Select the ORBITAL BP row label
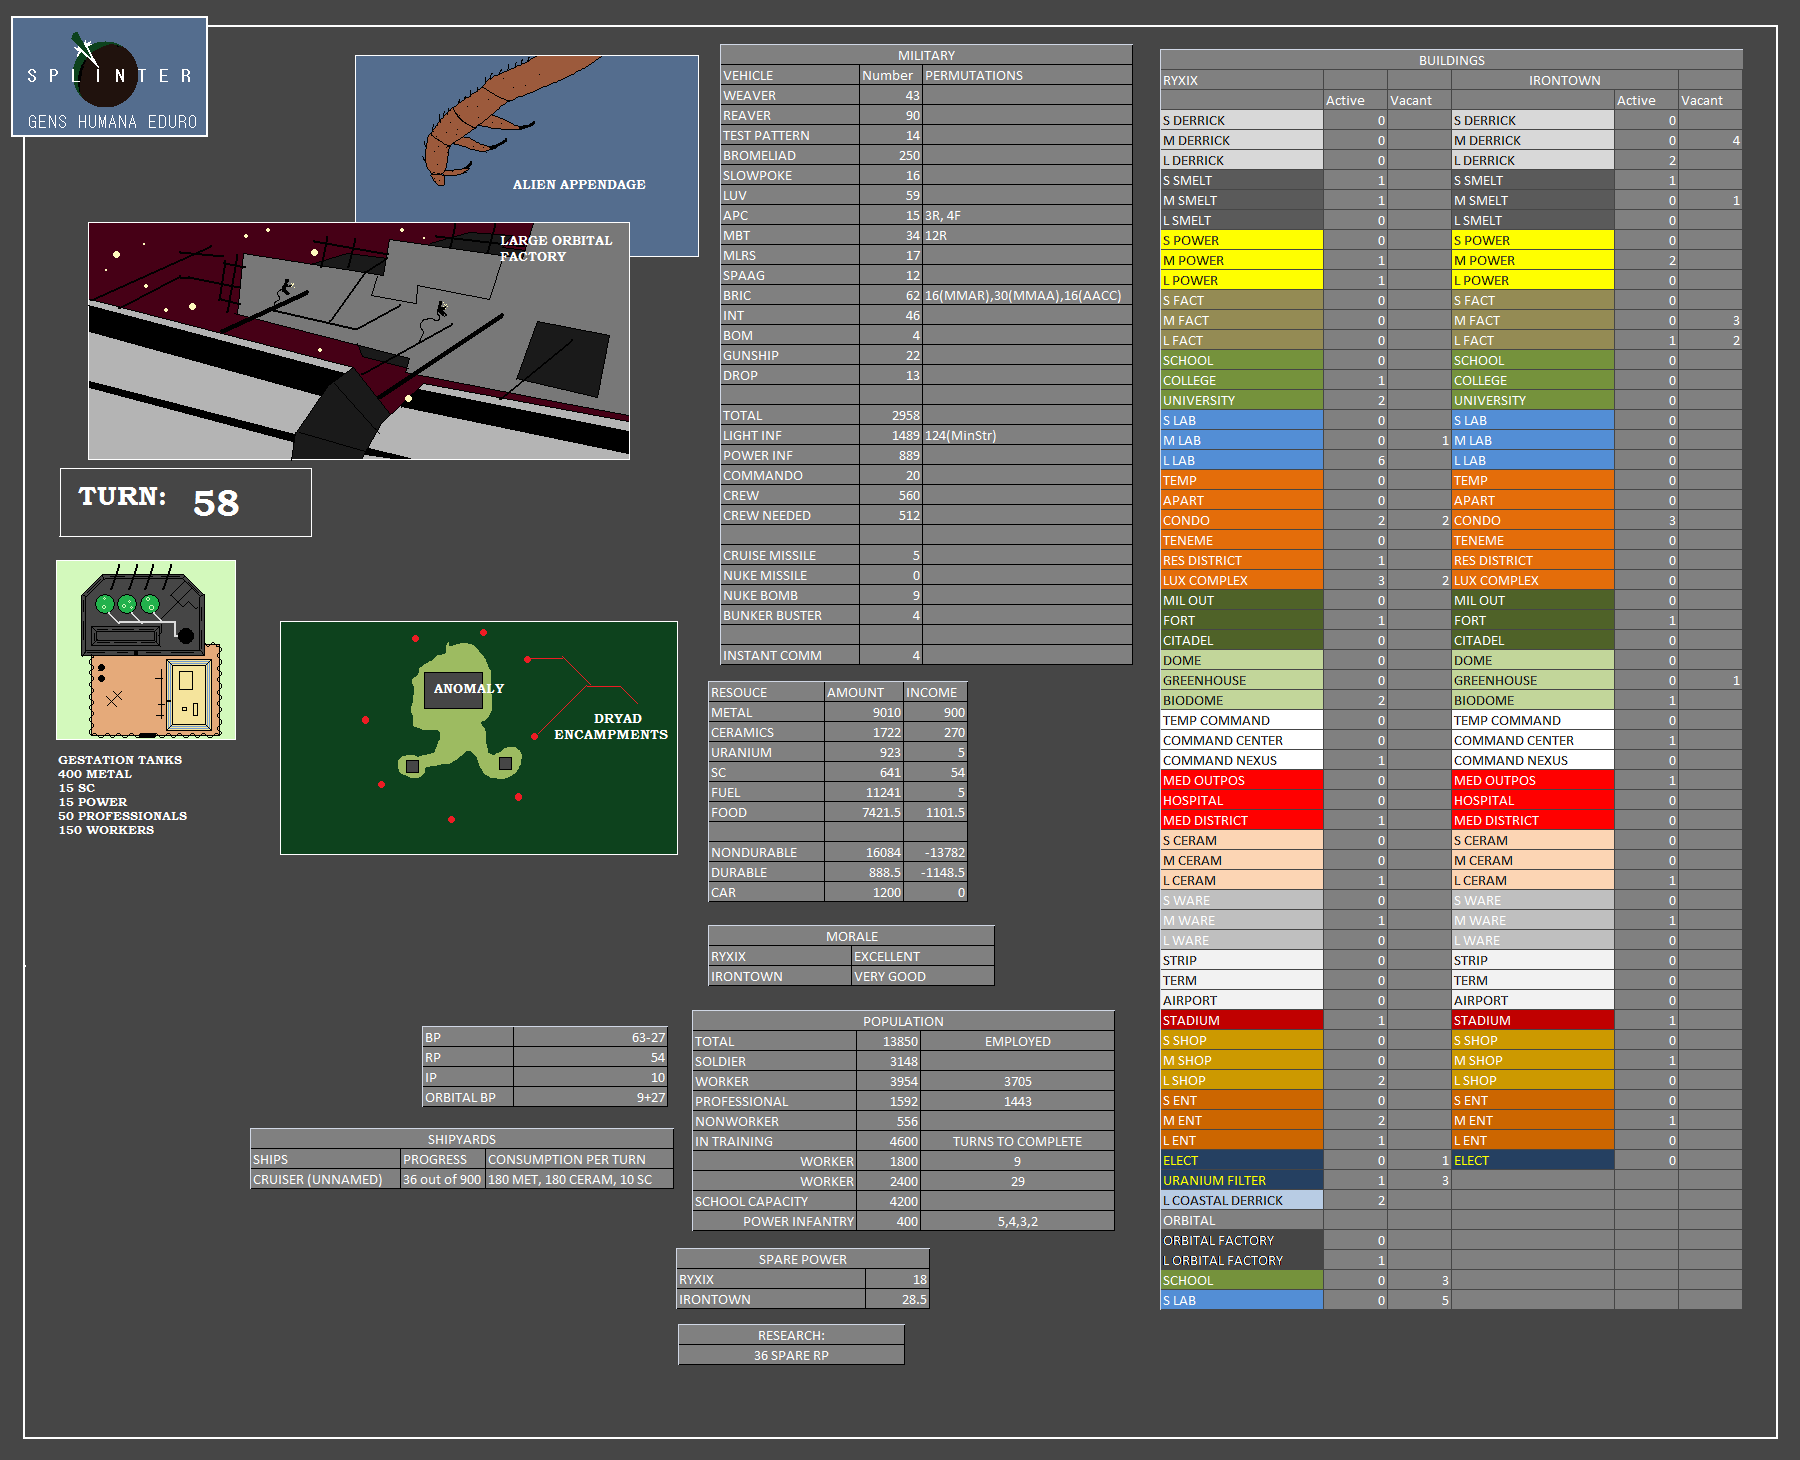 click(467, 1098)
